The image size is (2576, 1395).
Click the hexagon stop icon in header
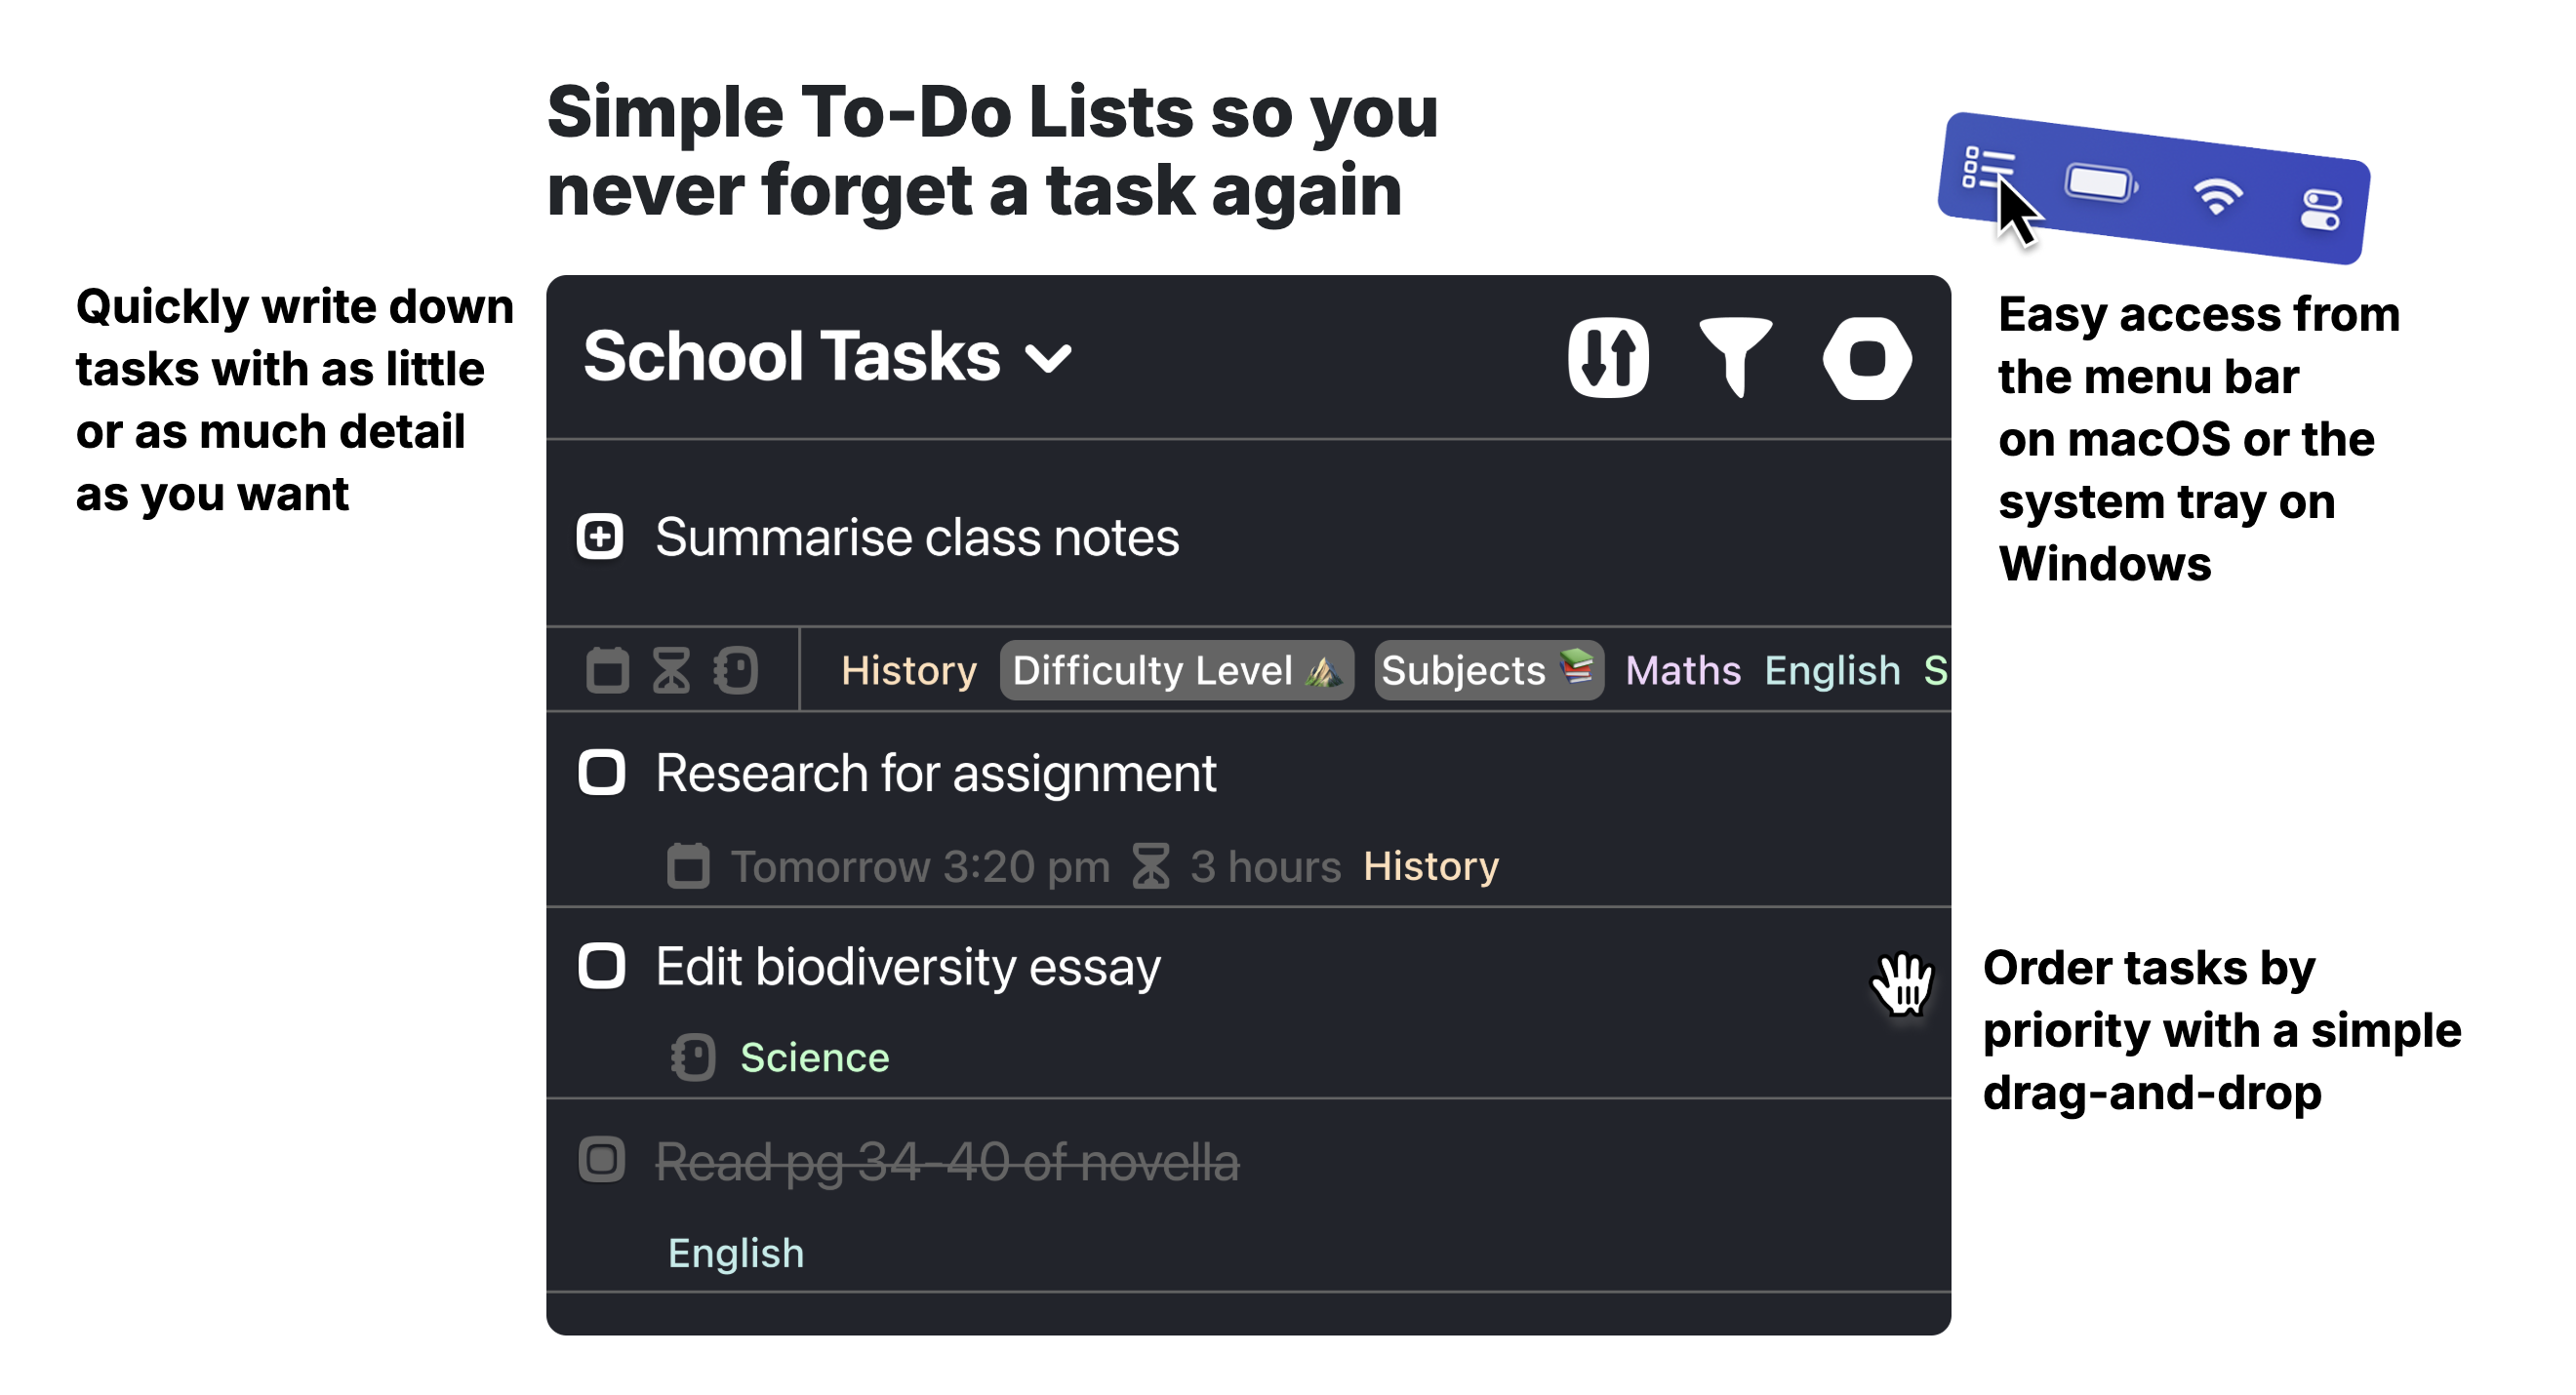[x=1866, y=358]
